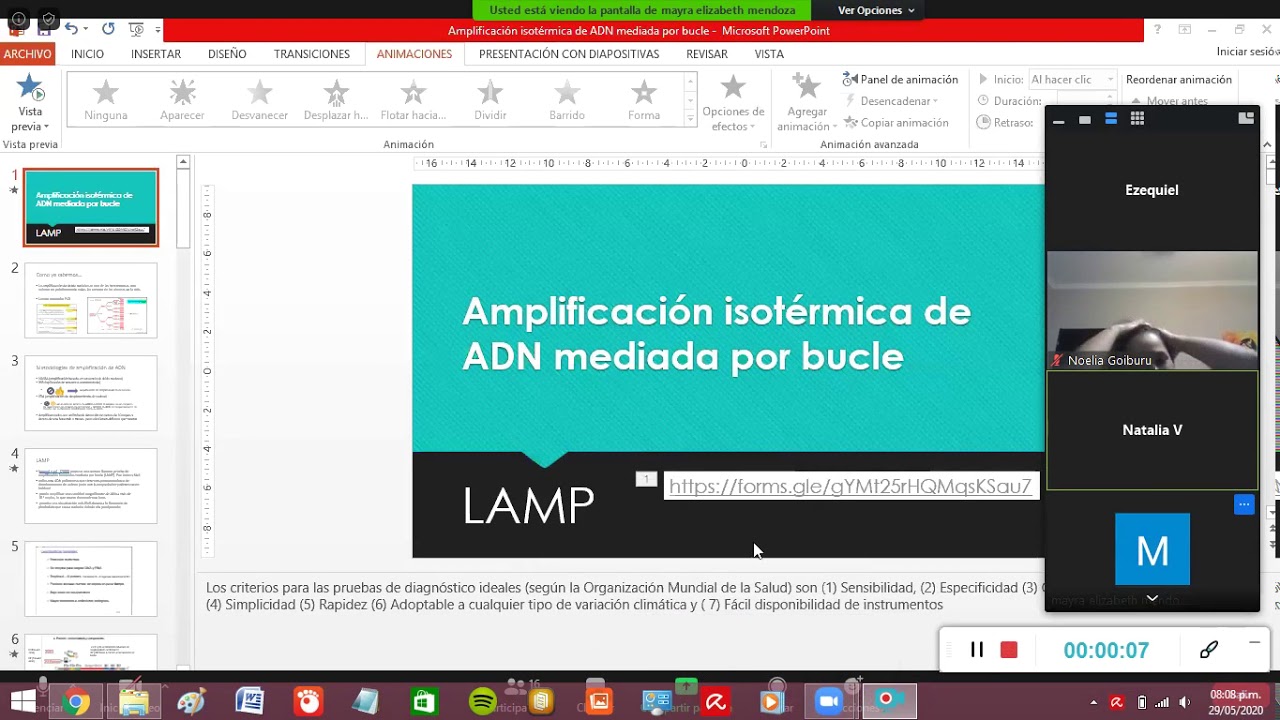Open Zoom from the taskbar

click(829, 702)
